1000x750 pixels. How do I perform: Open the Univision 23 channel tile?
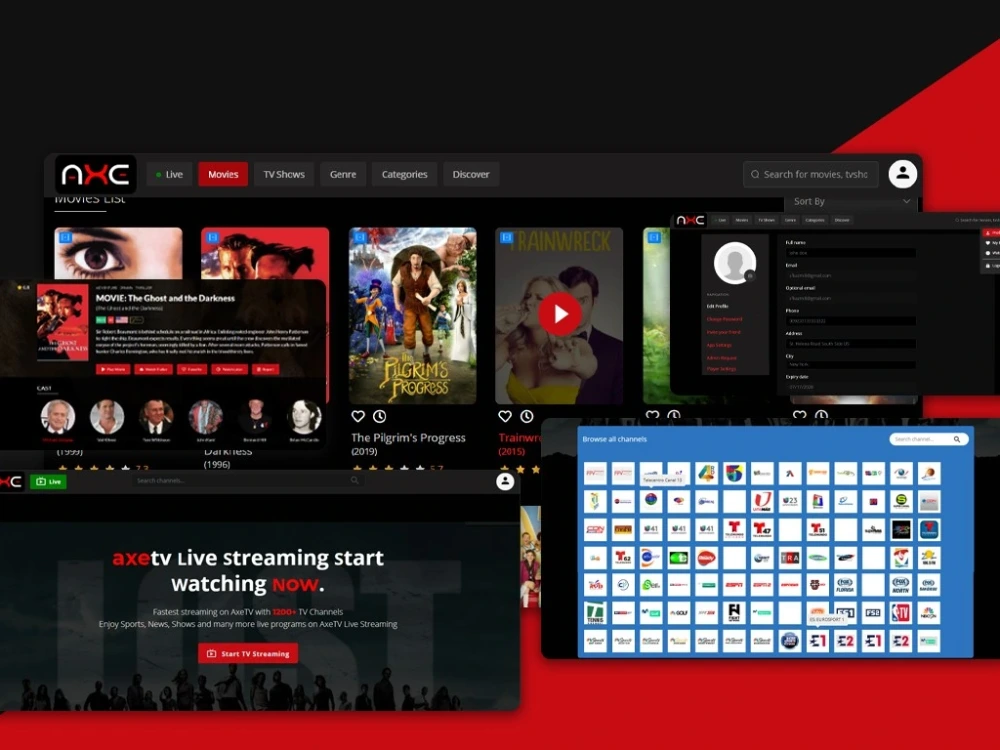[x=790, y=501]
